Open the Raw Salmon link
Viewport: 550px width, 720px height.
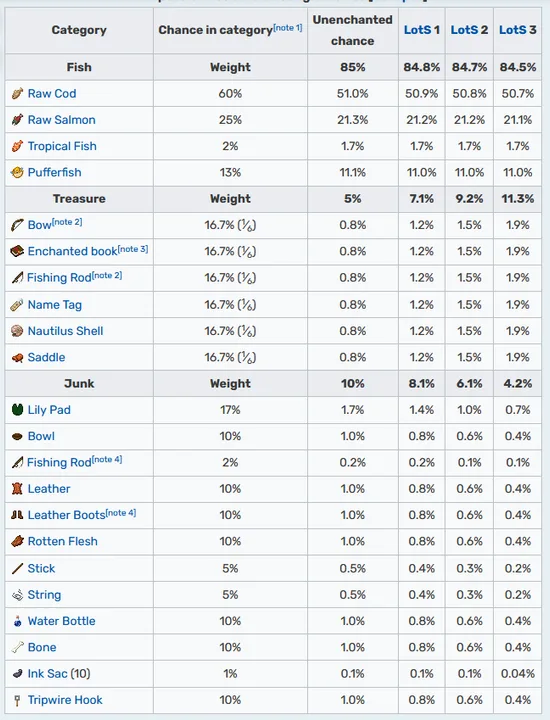(62, 120)
